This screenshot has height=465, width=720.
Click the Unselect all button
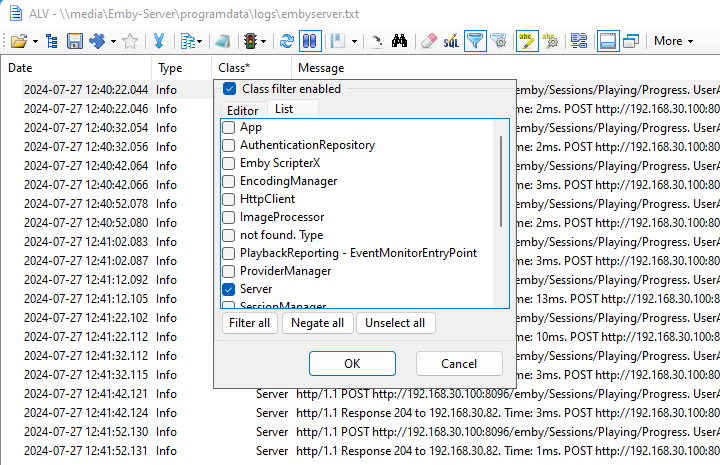pyautogui.click(x=395, y=323)
